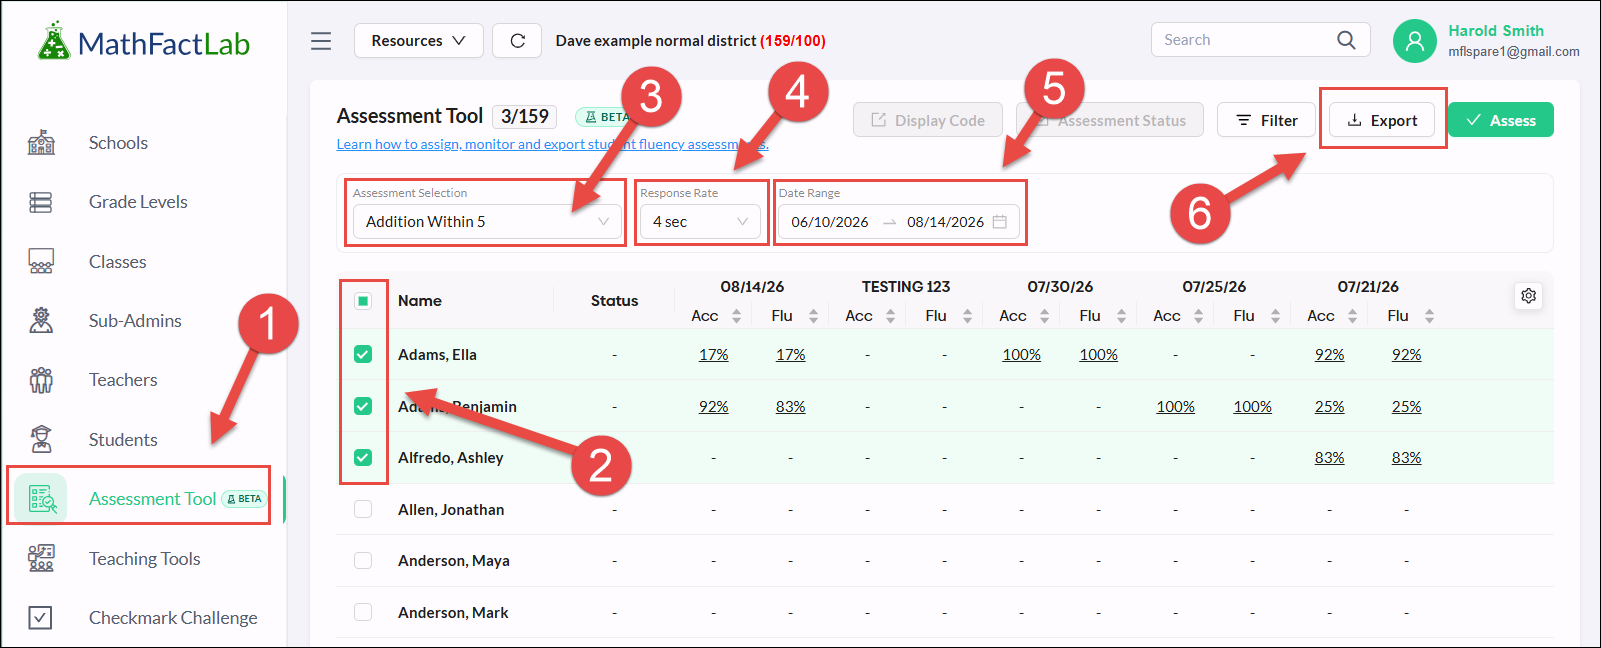The image size is (1601, 648).
Task: Click the Harold Smith user name
Action: point(1496,31)
